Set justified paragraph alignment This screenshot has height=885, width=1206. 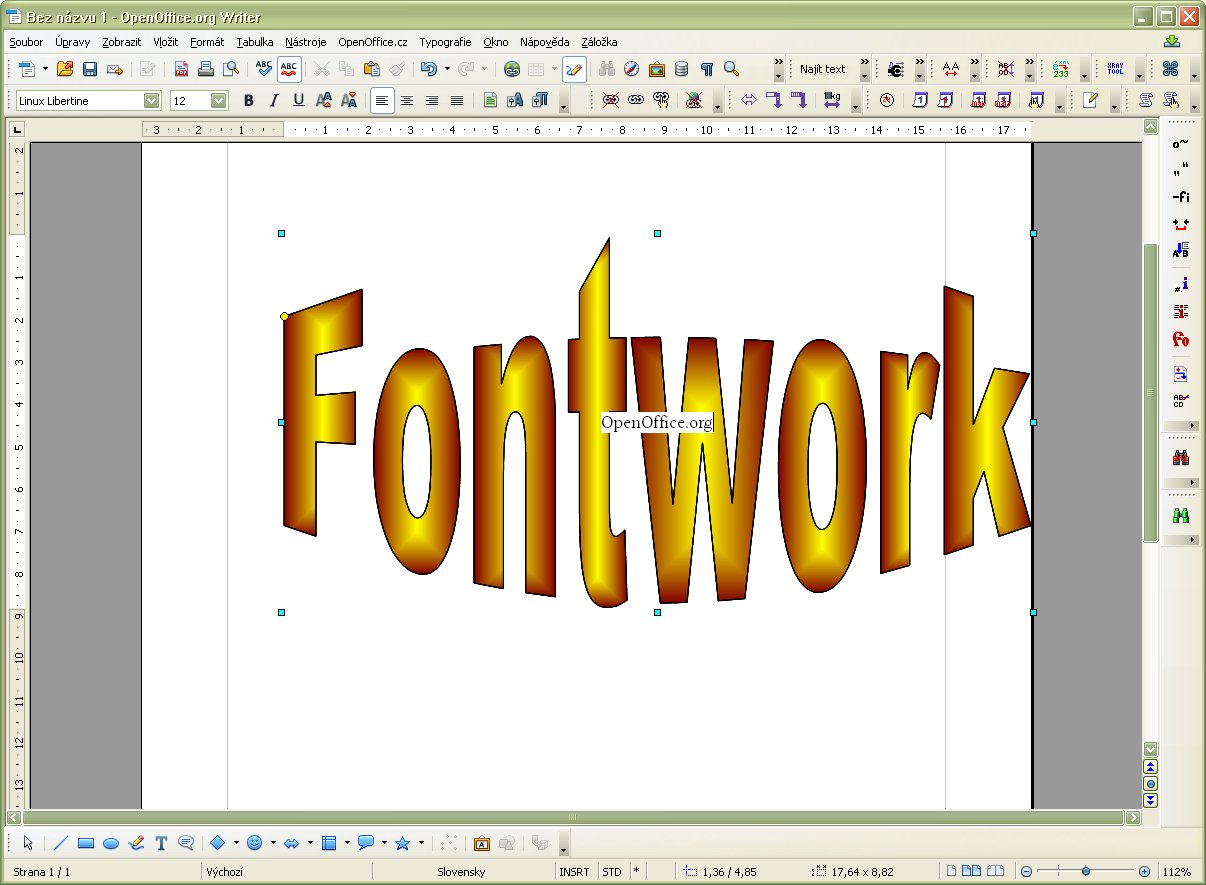pyautogui.click(x=457, y=100)
